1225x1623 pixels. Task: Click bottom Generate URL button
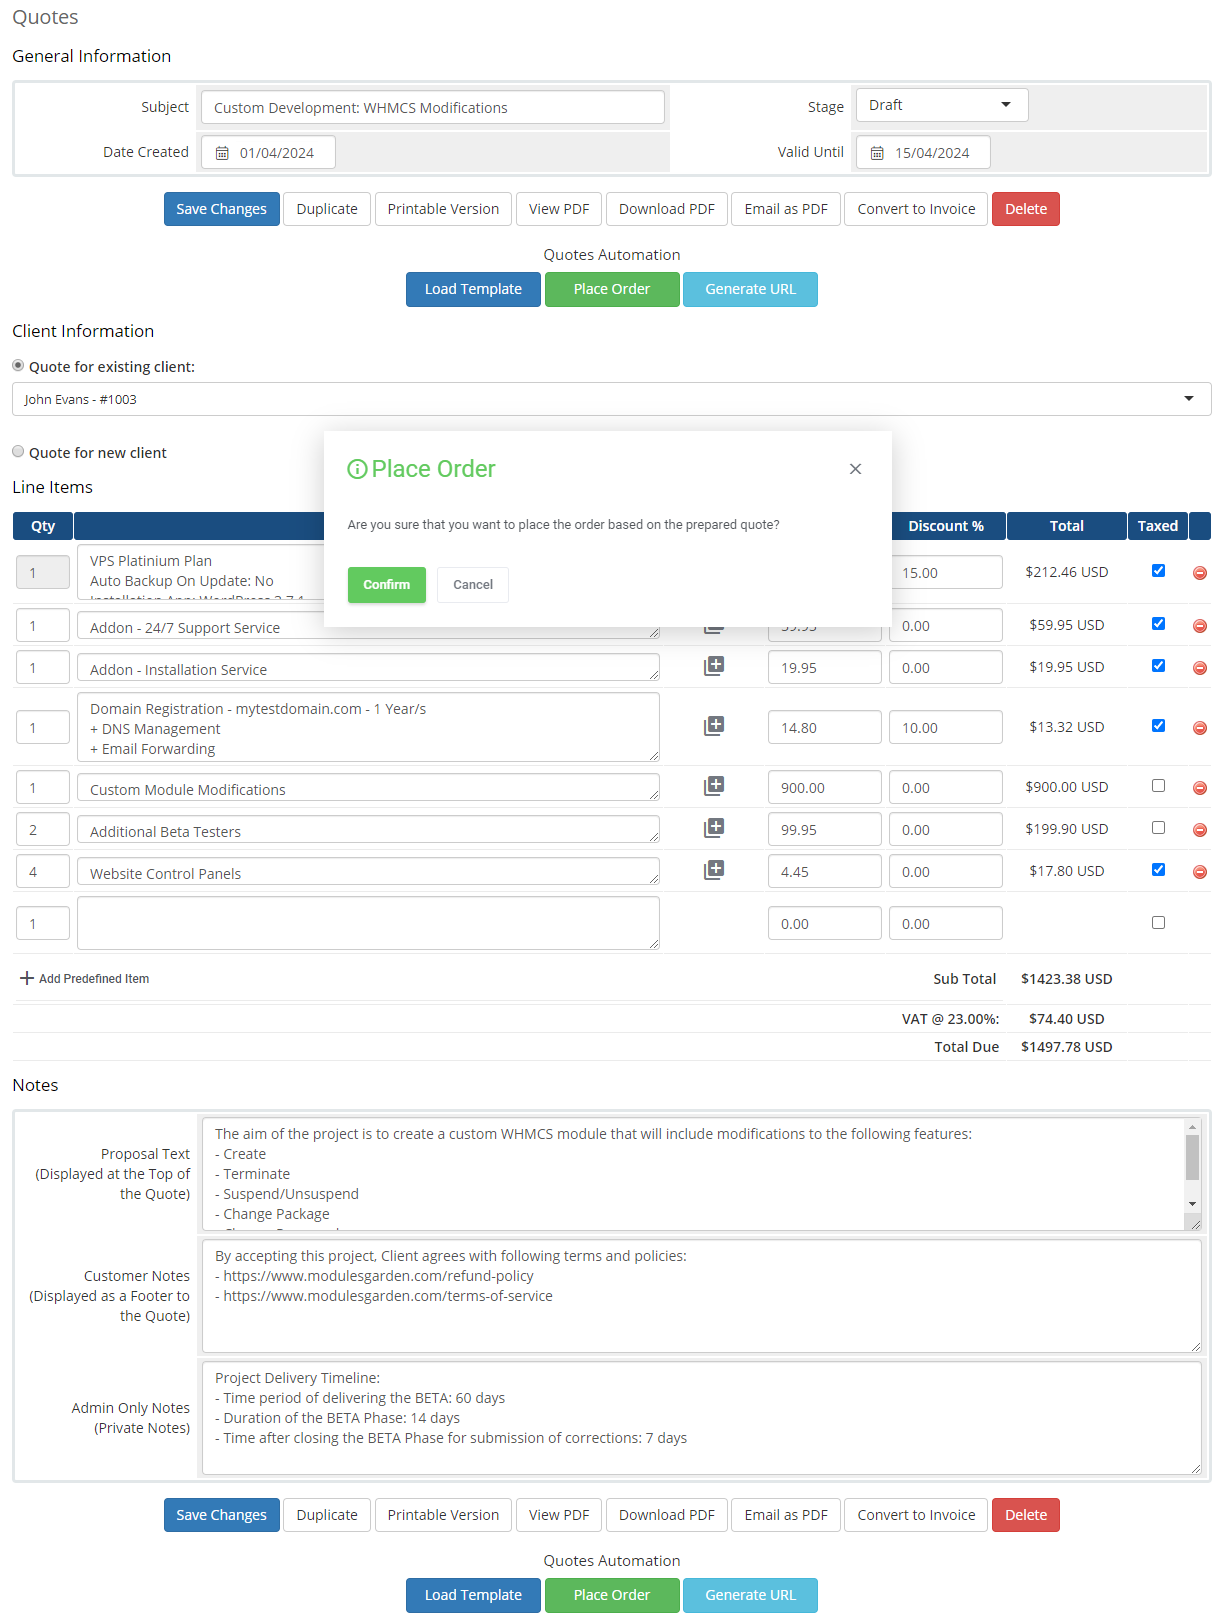(x=750, y=1595)
